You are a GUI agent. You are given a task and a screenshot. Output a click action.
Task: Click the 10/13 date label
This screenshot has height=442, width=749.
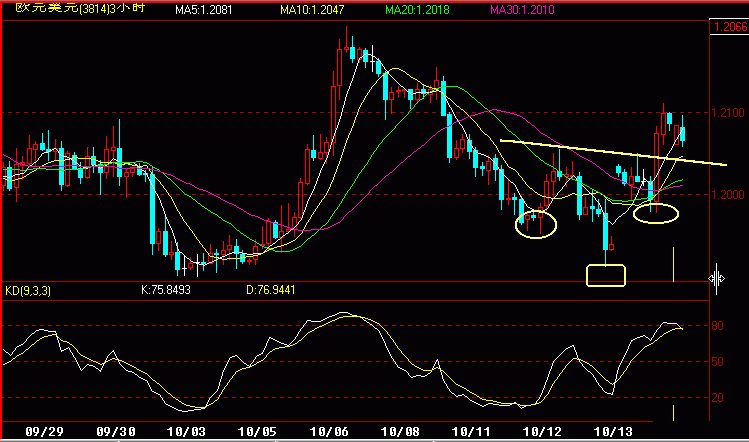point(613,432)
